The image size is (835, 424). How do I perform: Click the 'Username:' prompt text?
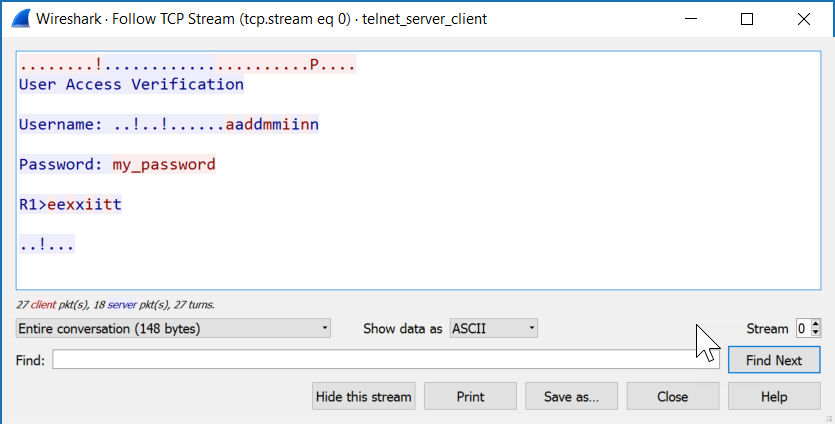tap(60, 125)
